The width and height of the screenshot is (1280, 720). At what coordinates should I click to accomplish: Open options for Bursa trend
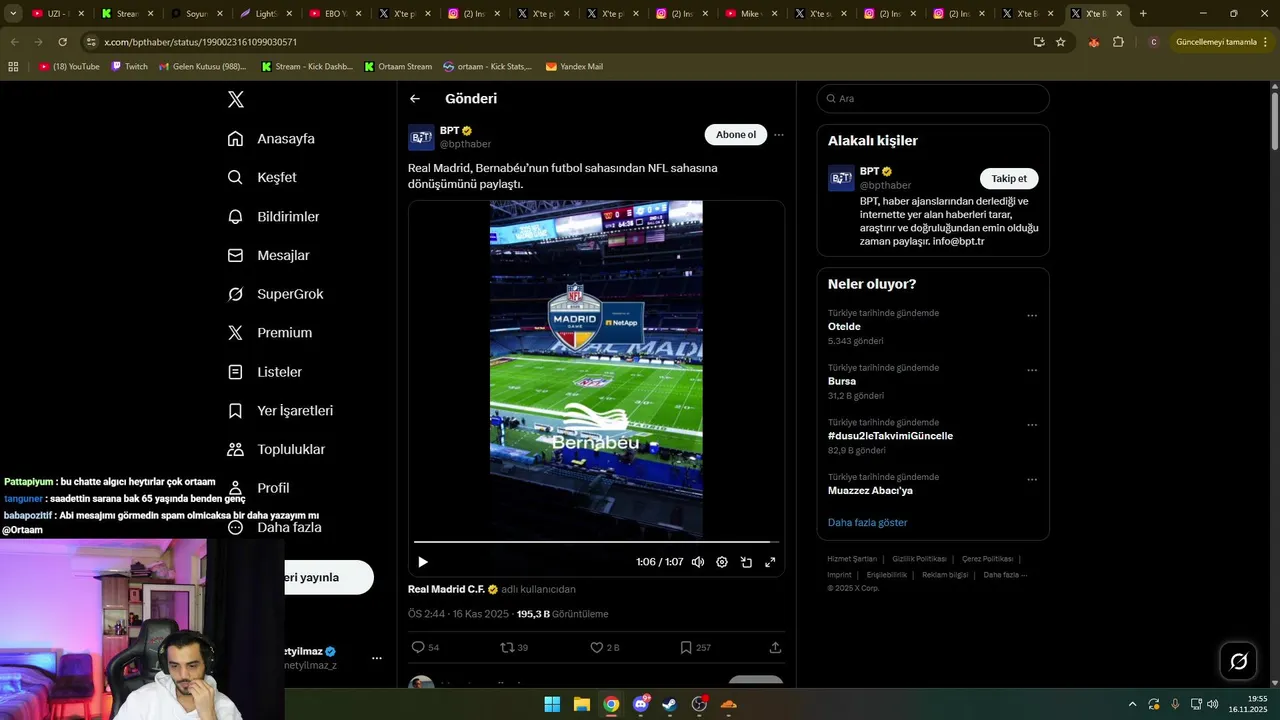[1032, 370]
